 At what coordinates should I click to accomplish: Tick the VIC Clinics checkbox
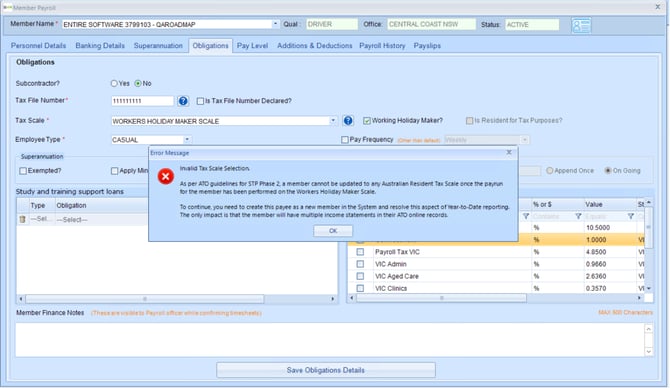[360, 288]
